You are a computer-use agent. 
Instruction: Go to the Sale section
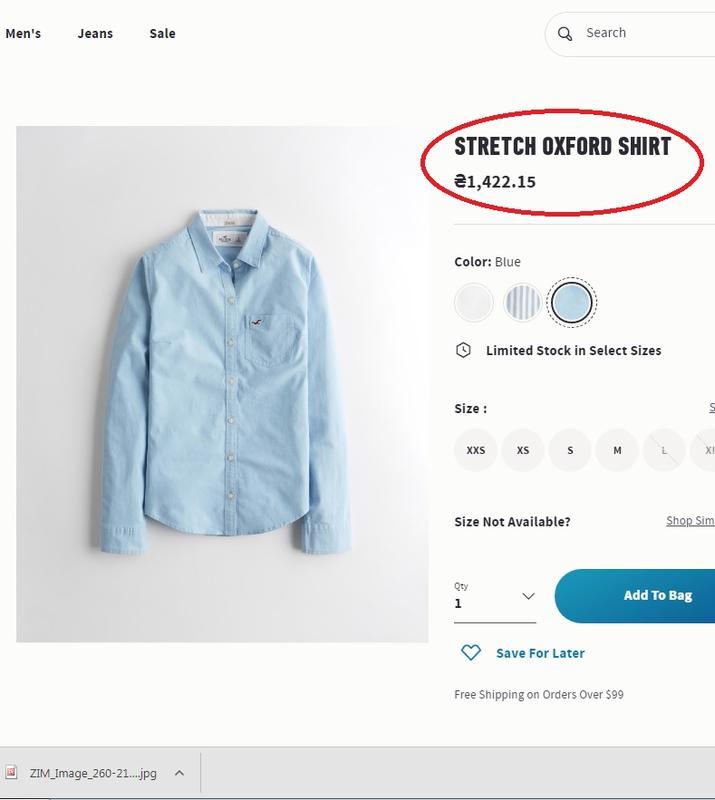pyautogui.click(x=162, y=33)
